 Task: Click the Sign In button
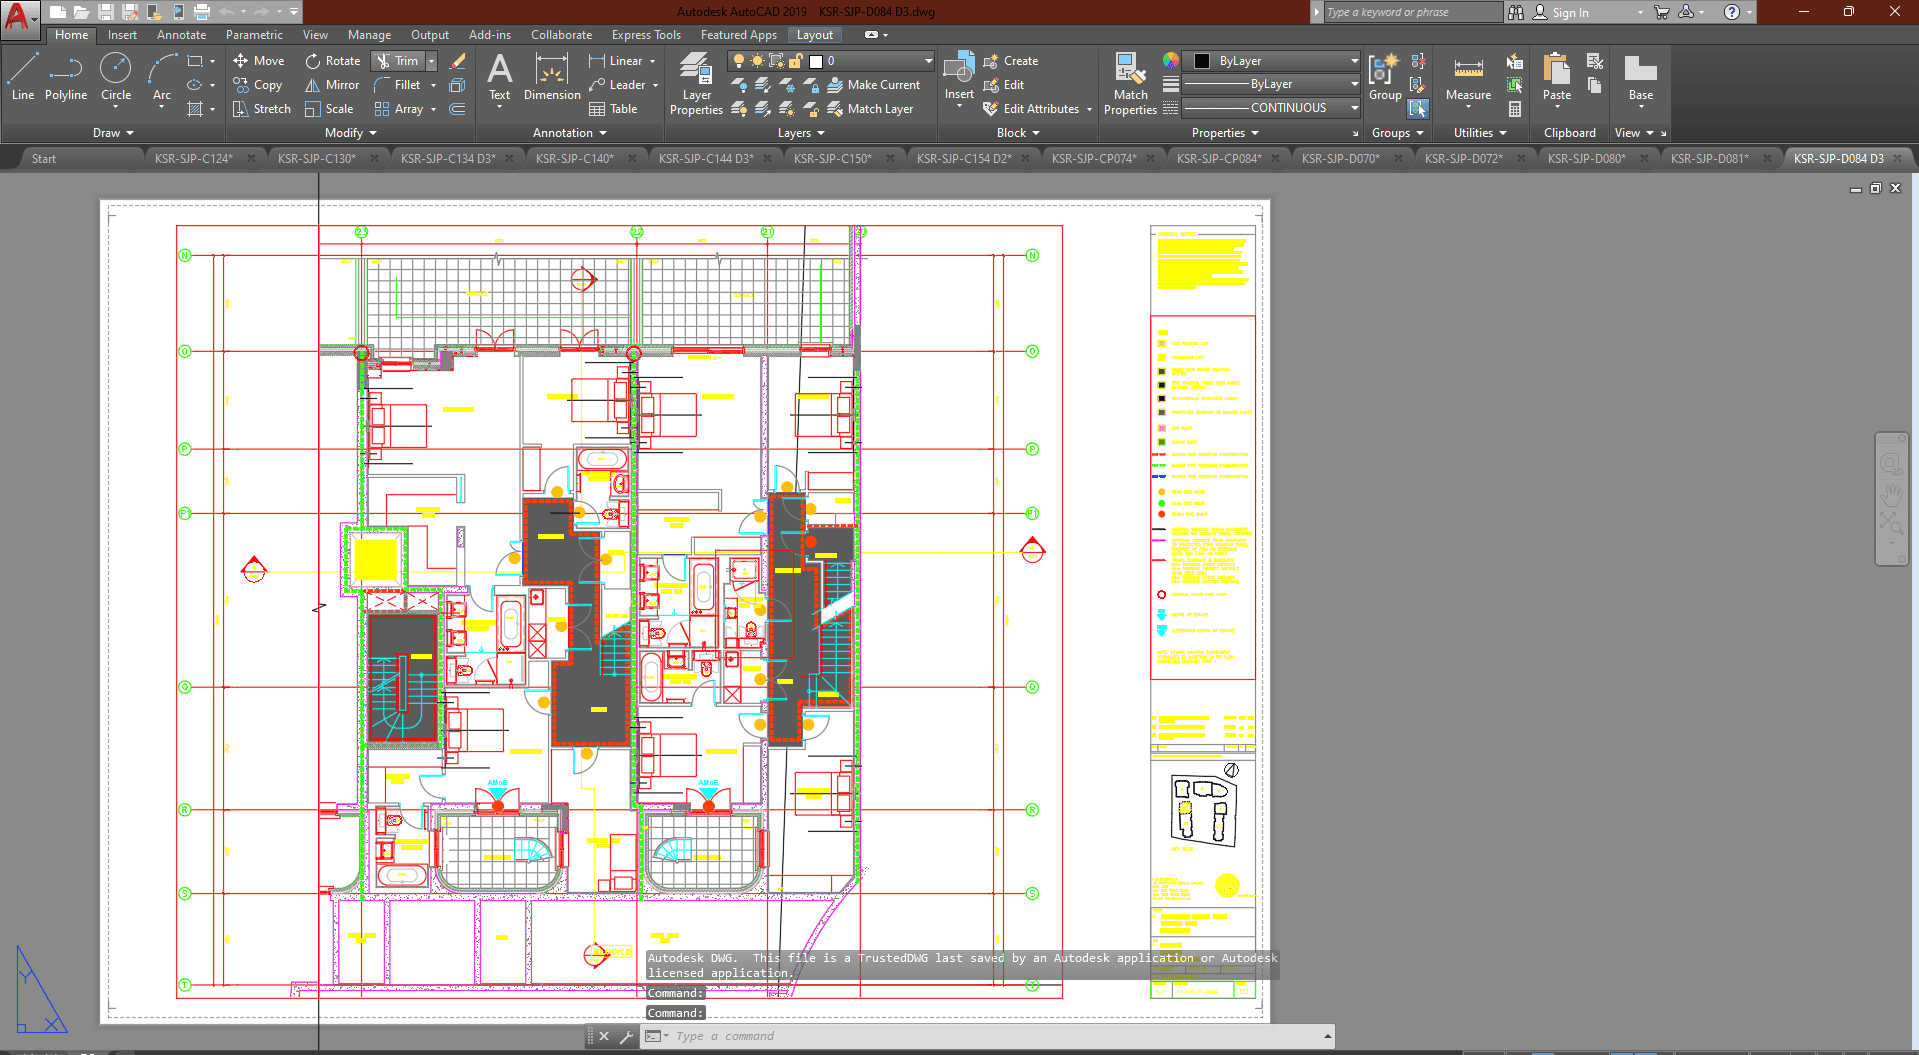click(1569, 12)
